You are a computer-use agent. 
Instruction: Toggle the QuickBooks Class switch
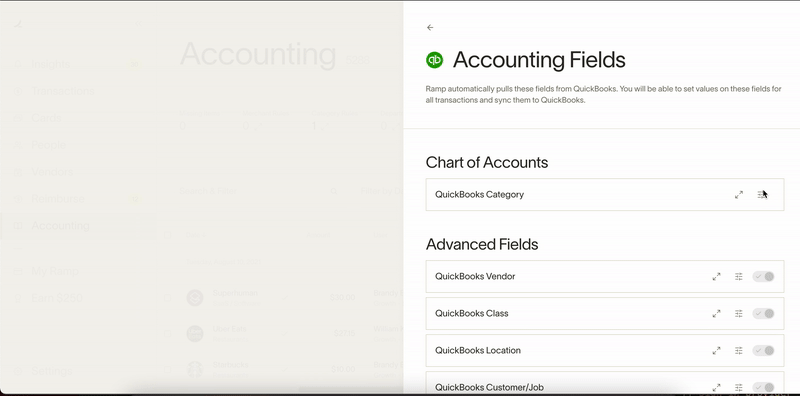[x=763, y=313]
